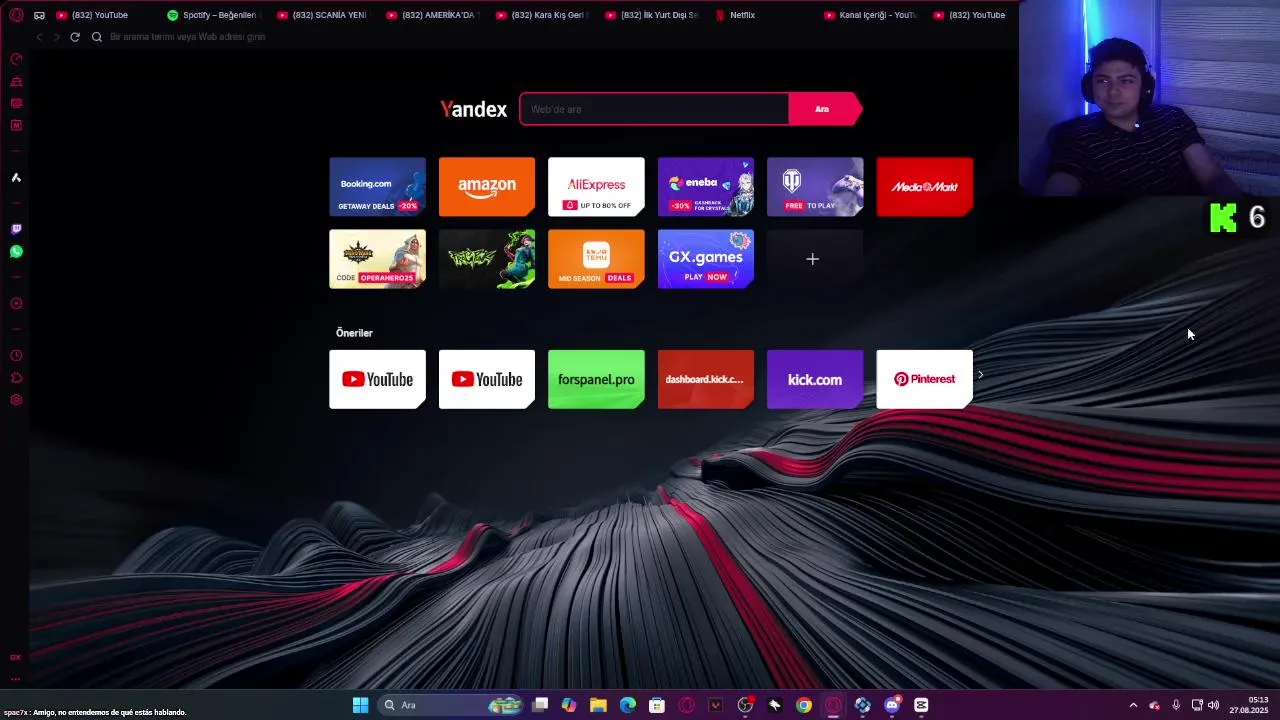The width and height of the screenshot is (1280, 720).
Task: Open the Player icon in sidebar
Action: coord(16,303)
